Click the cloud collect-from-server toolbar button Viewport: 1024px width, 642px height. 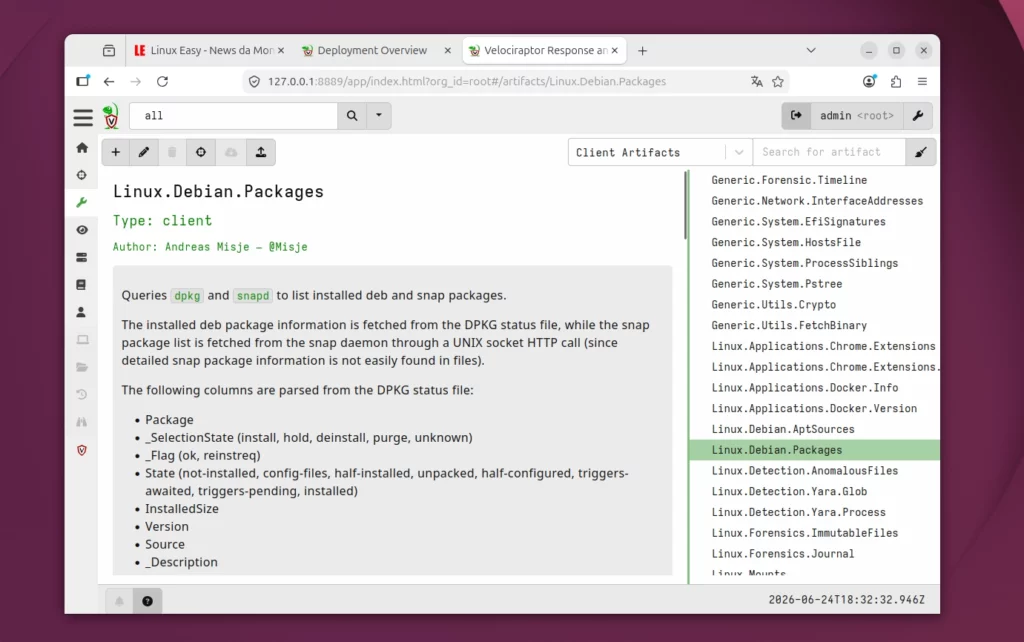point(231,152)
